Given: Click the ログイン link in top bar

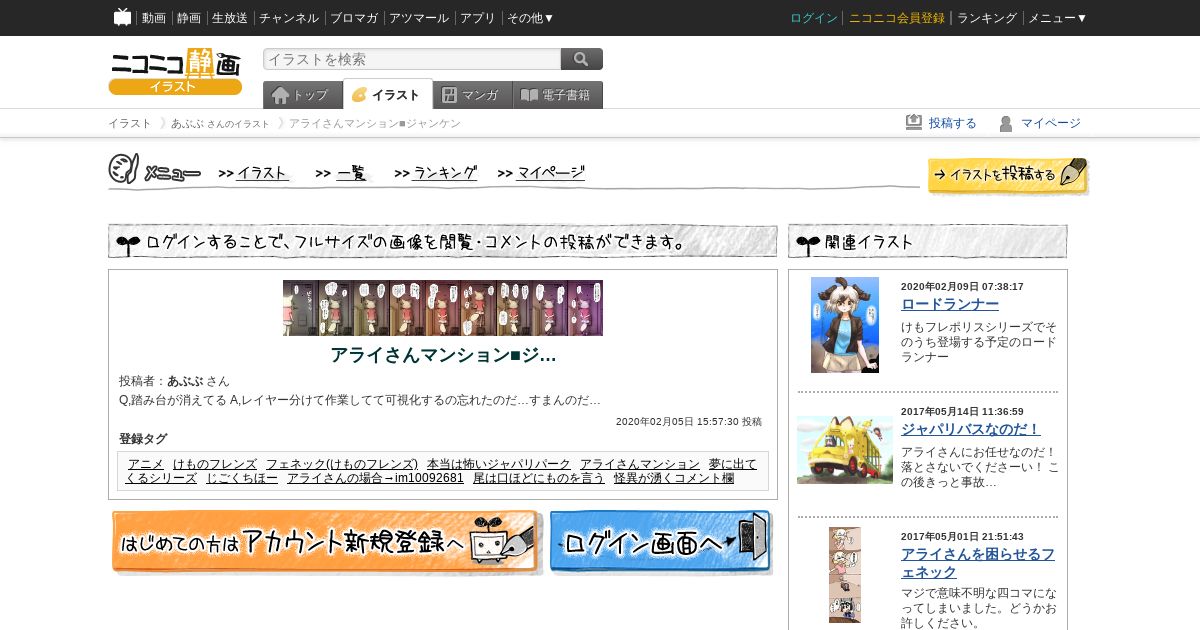Looking at the screenshot, I should pos(814,18).
